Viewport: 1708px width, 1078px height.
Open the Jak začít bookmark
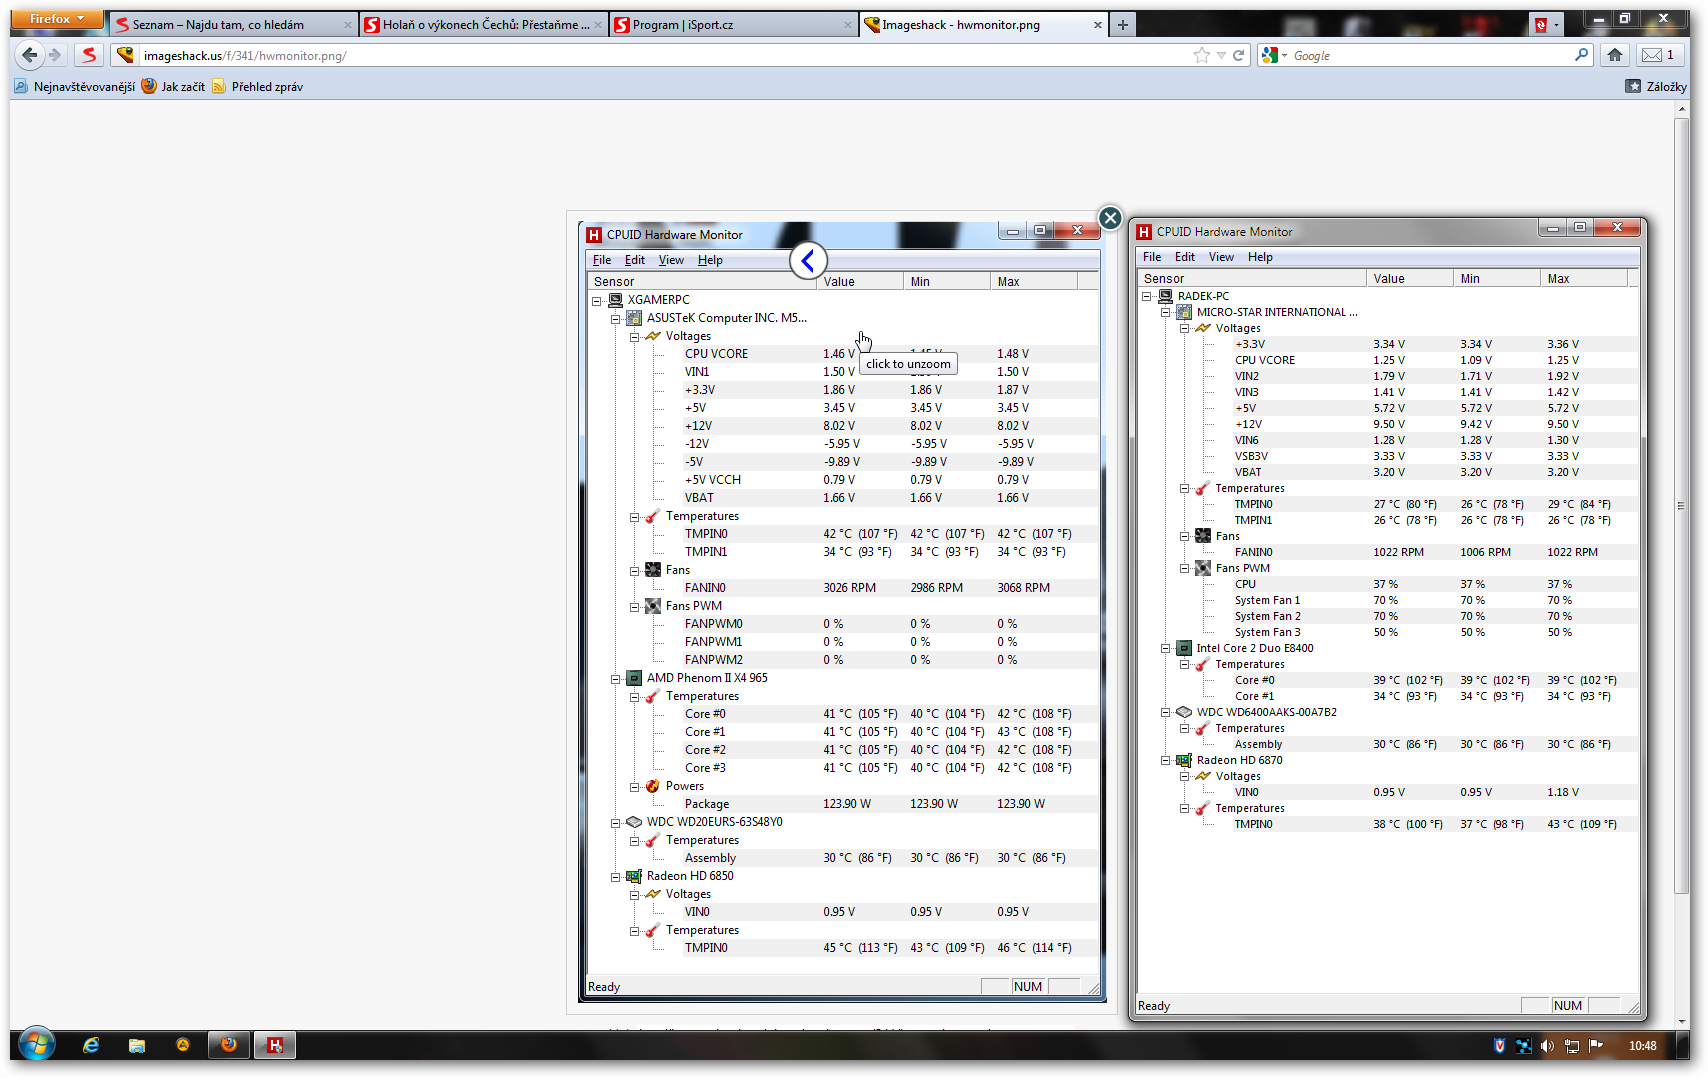coord(174,87)
